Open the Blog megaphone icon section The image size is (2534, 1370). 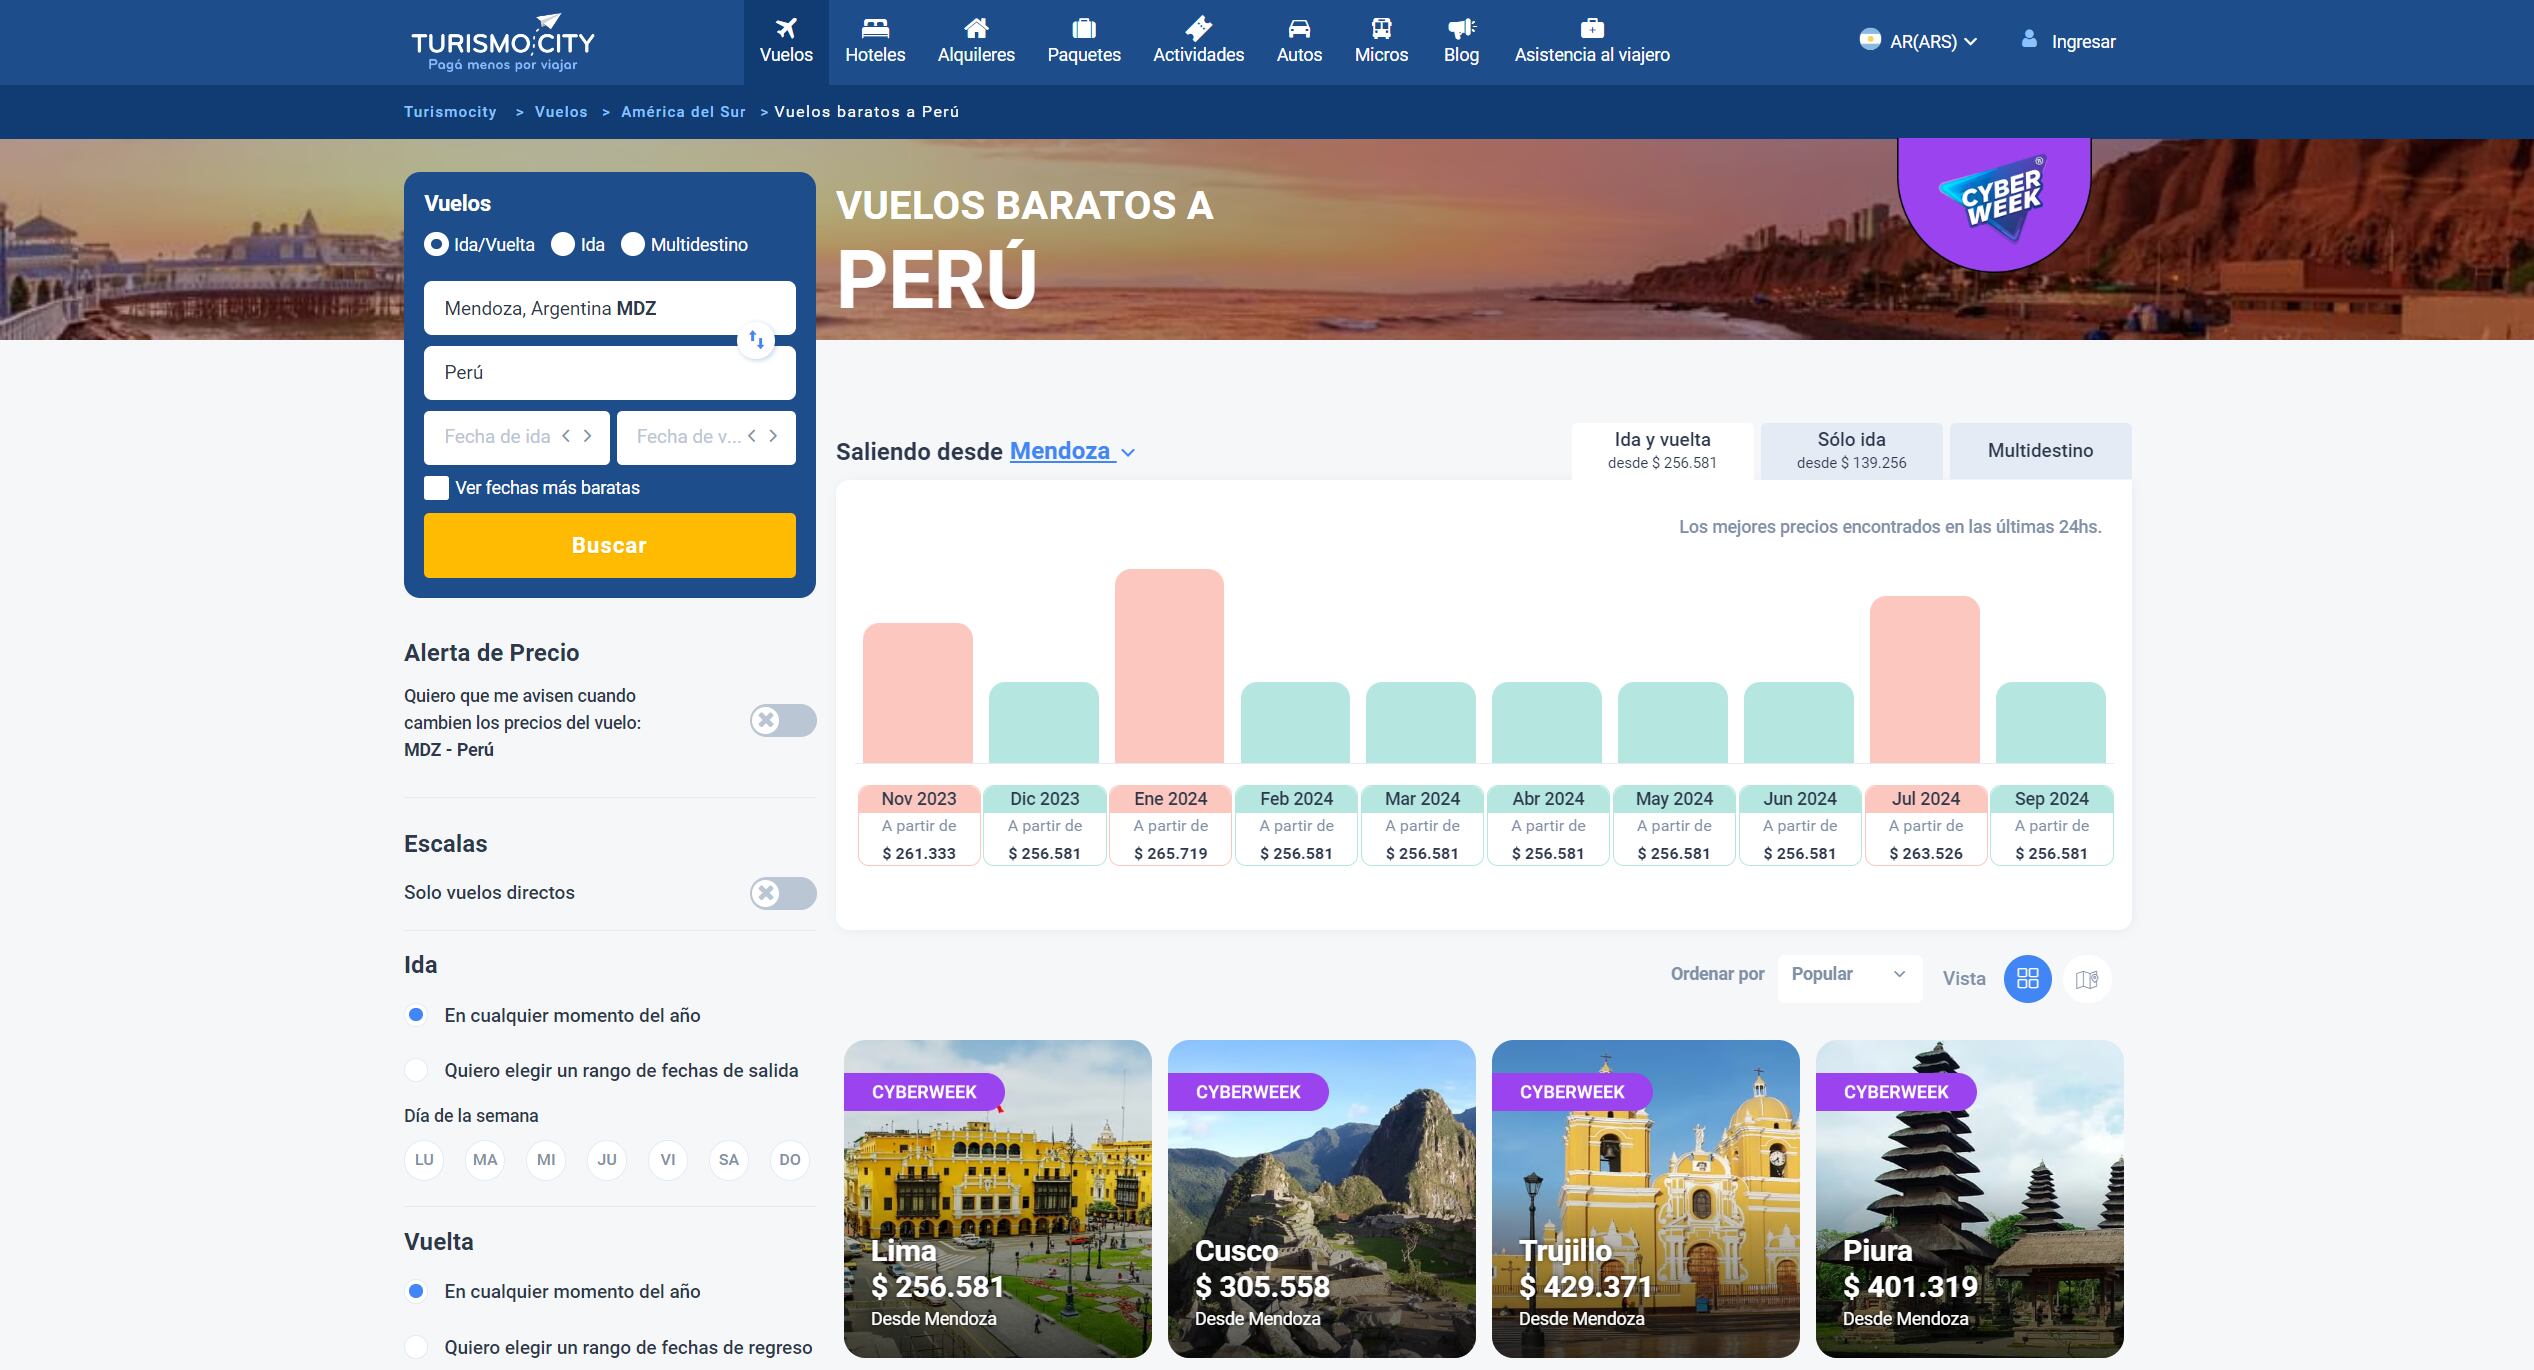point(1461,42)
